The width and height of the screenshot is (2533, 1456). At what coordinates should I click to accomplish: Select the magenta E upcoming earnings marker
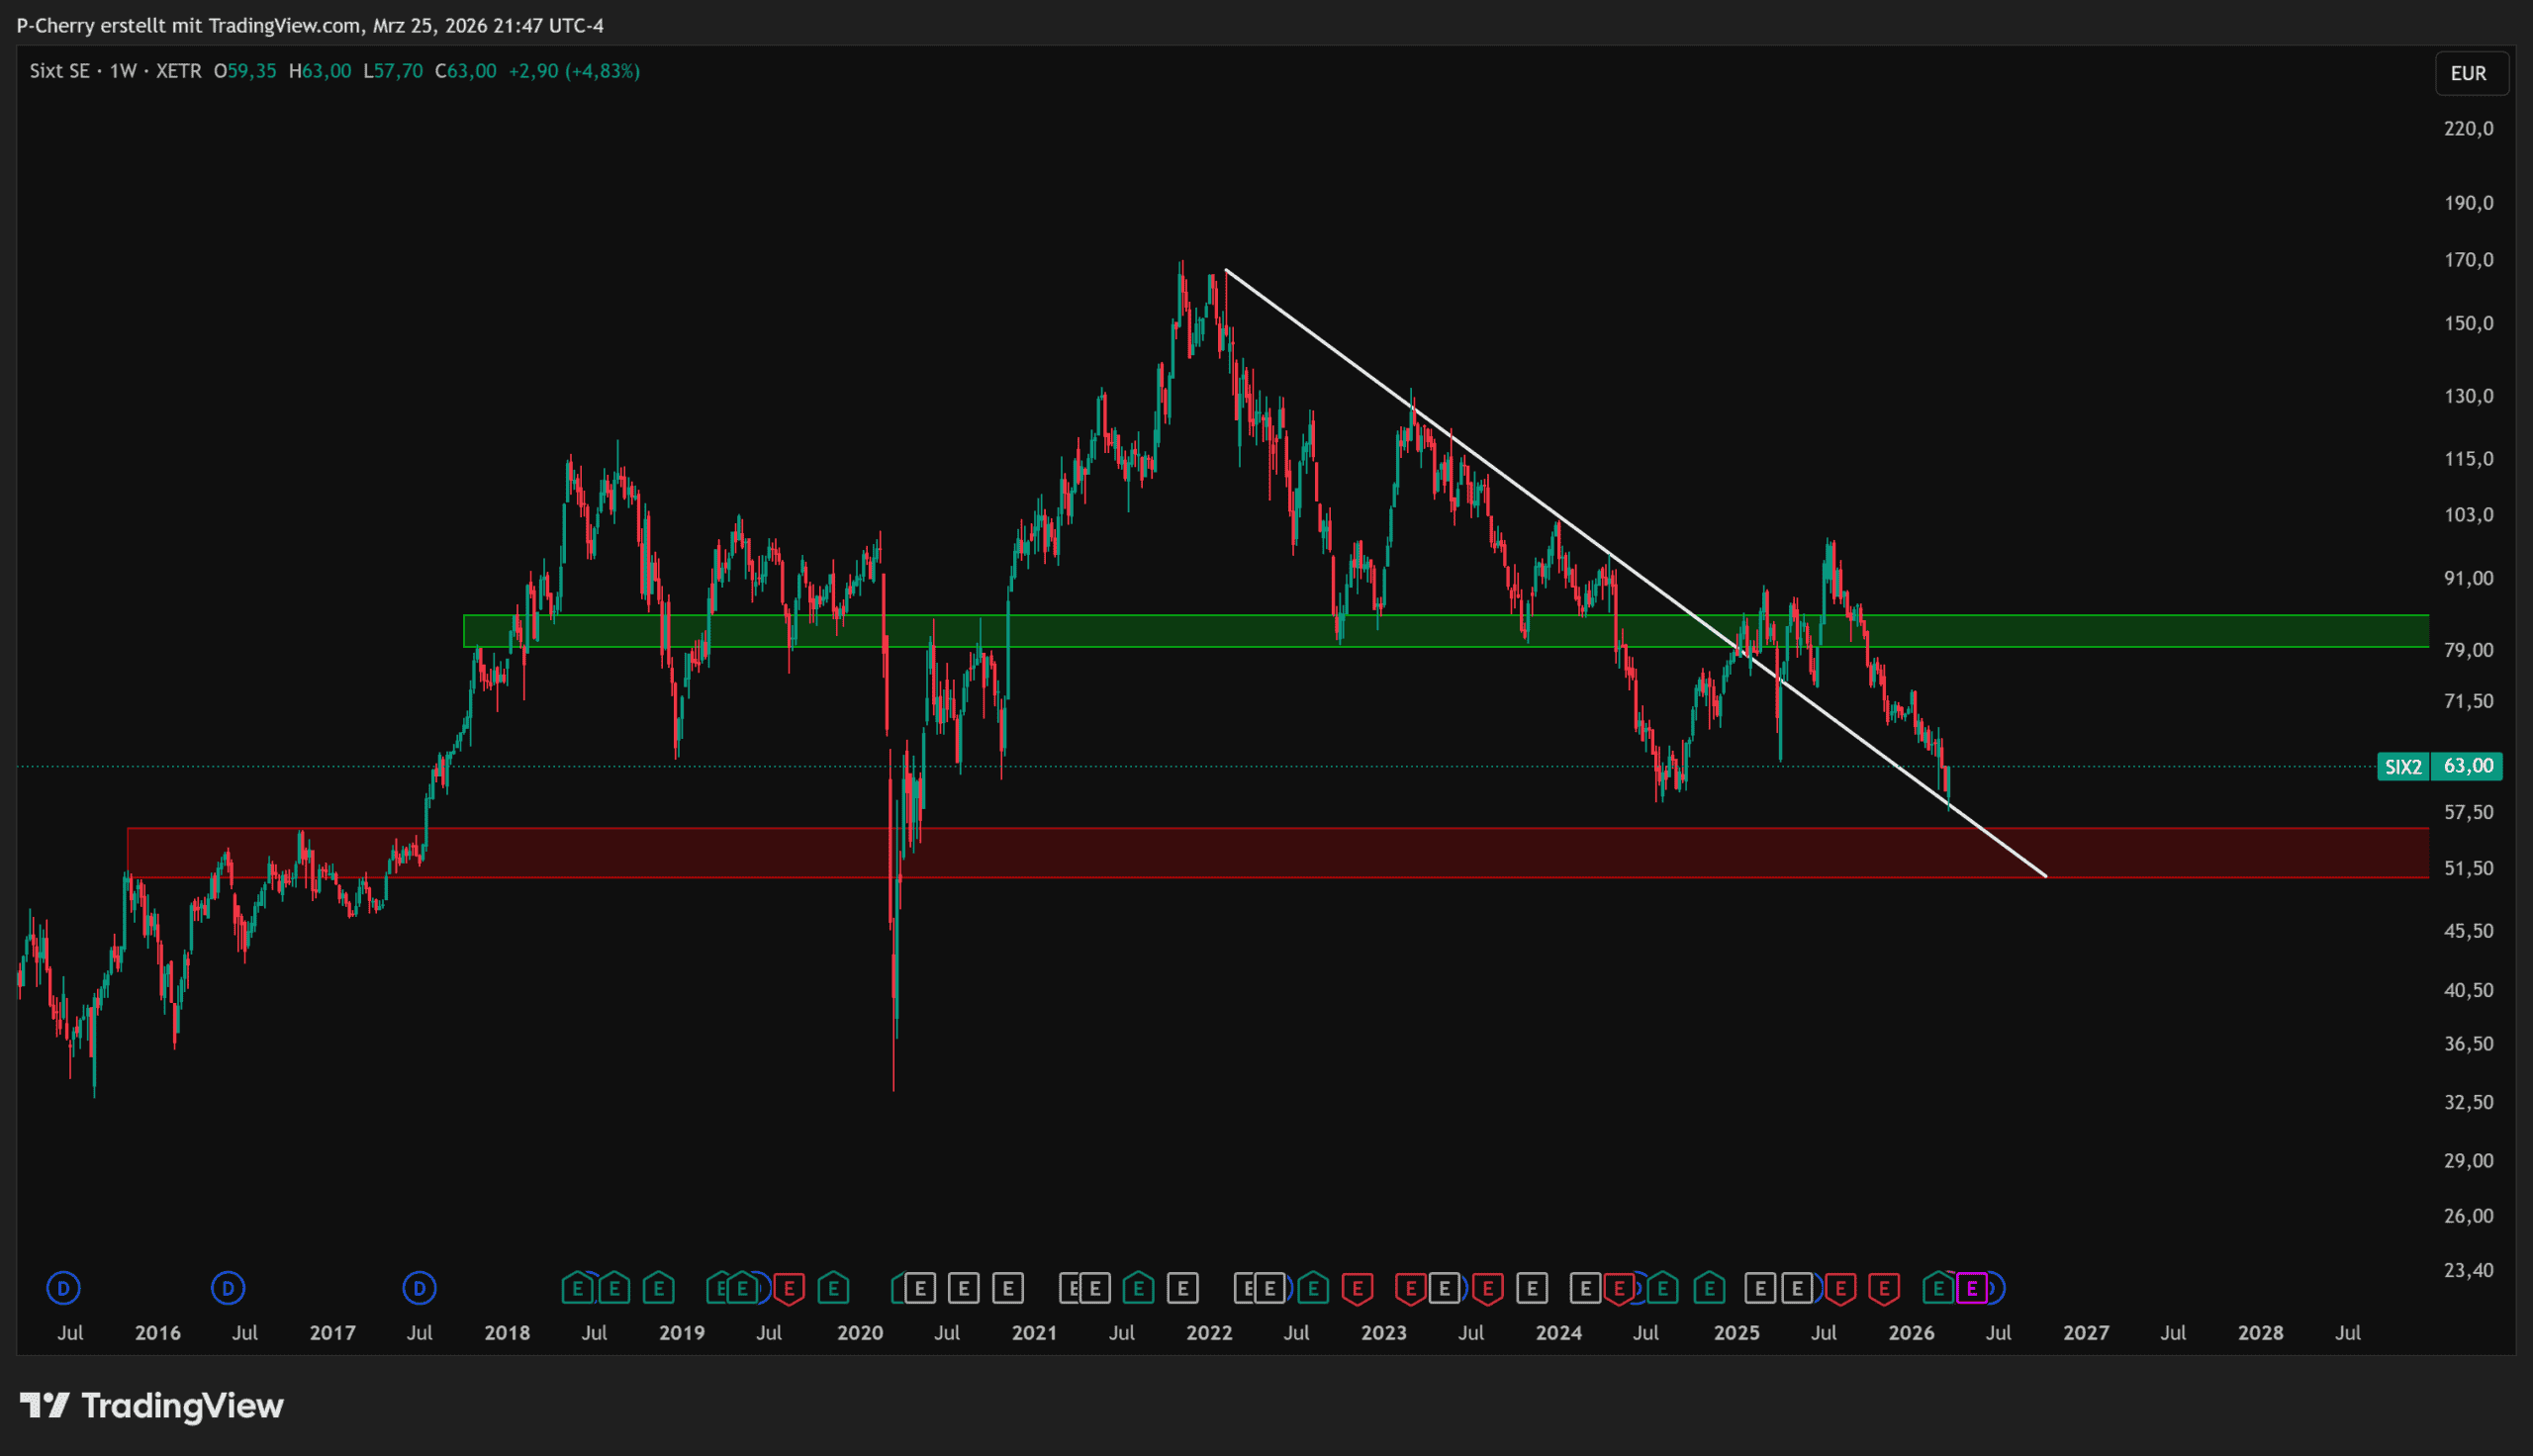(x=1971, y=1288)
